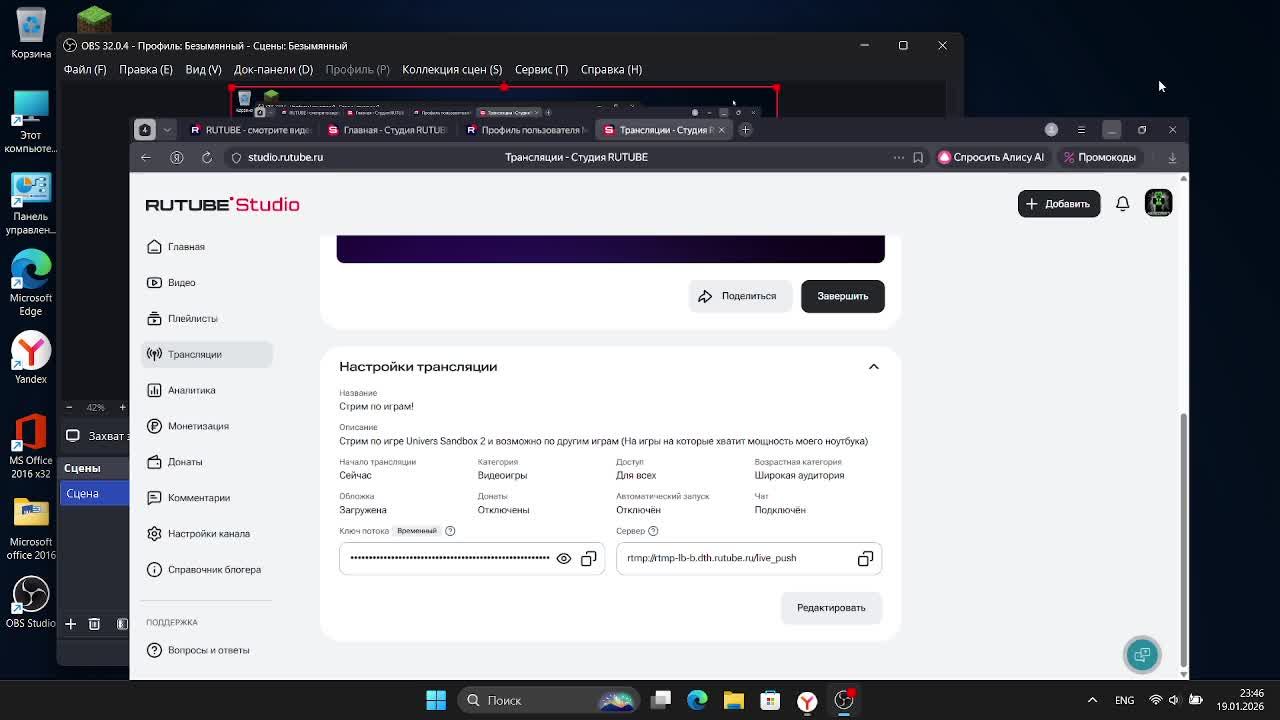Open Настройки канала in the sidebar

tap(207, 534)
